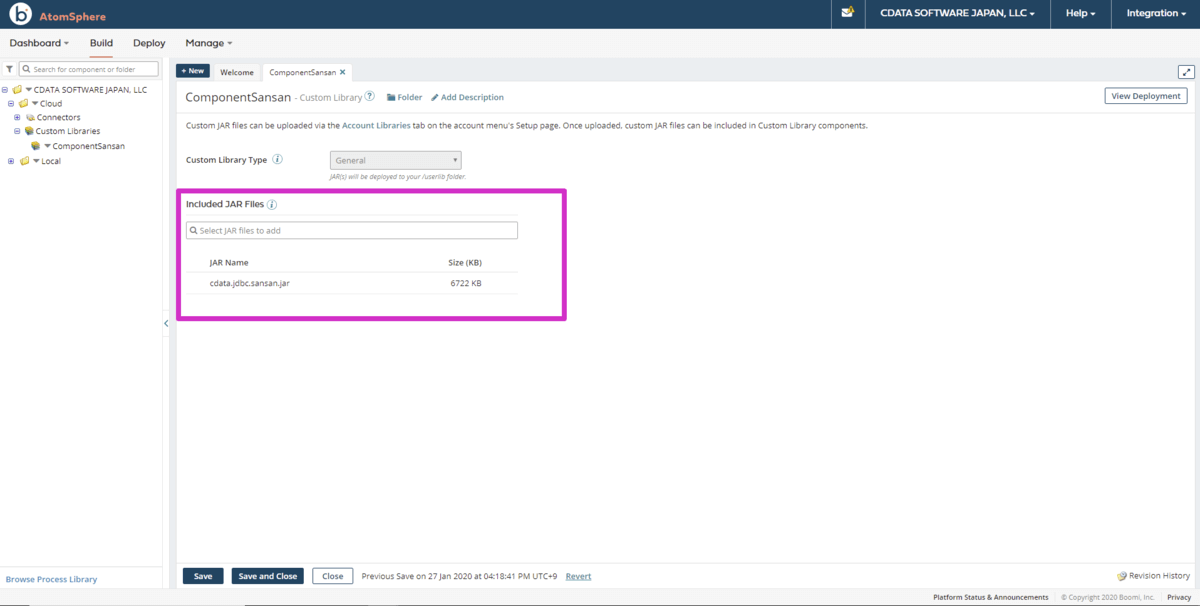The image size is (1200, 606).
Task: Open the Deploy menu item
Action: click(149, 43)
